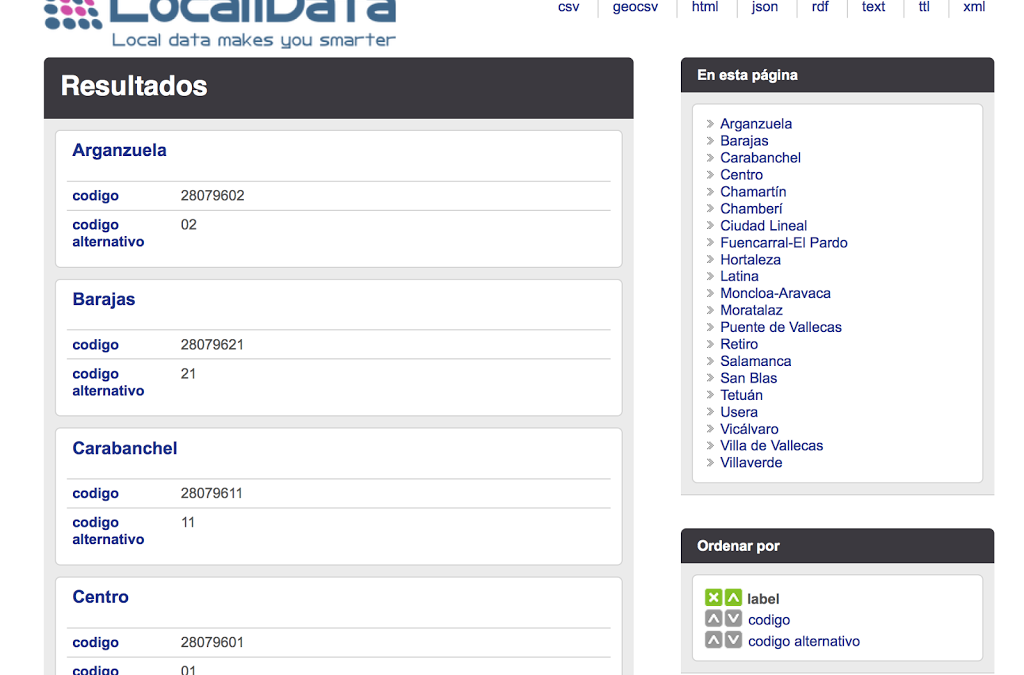Sort ascending by codigo using up arrow
Screen dimensions: 1024x675
pyautogui.click(x=713, y=619)
